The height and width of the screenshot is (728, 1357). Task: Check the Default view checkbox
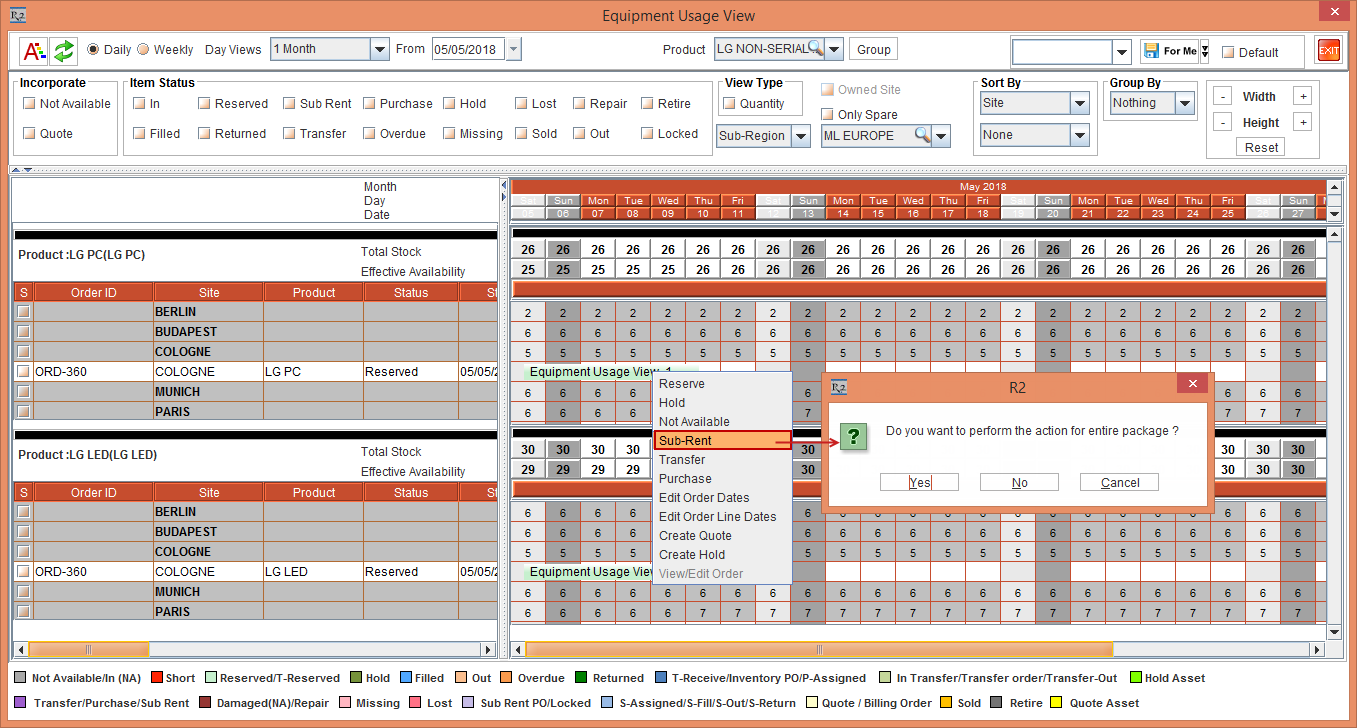(x=1228, y=52)
